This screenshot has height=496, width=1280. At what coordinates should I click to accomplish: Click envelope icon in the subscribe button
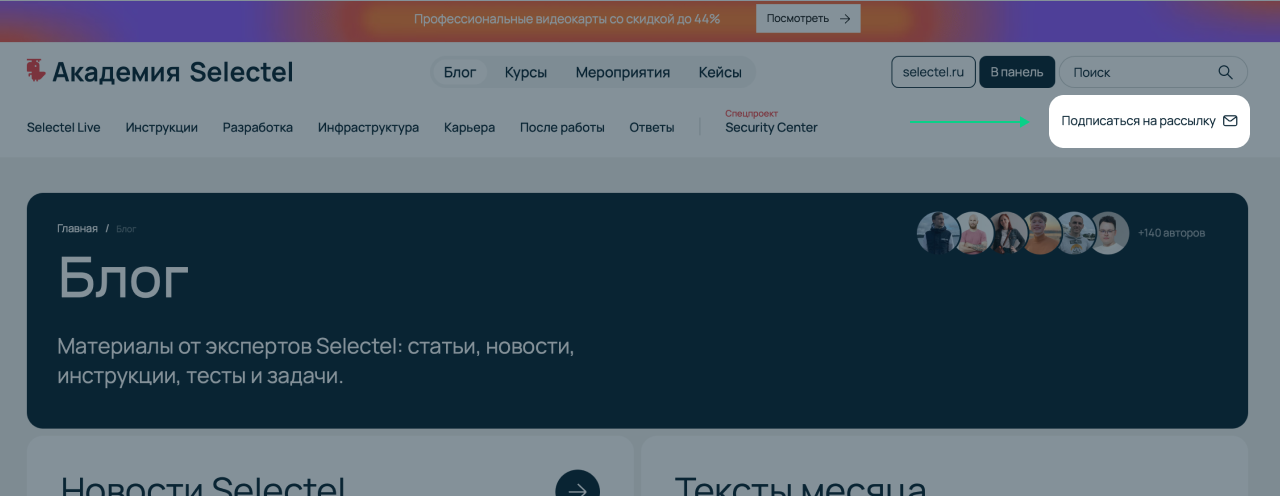point(1230,121)
